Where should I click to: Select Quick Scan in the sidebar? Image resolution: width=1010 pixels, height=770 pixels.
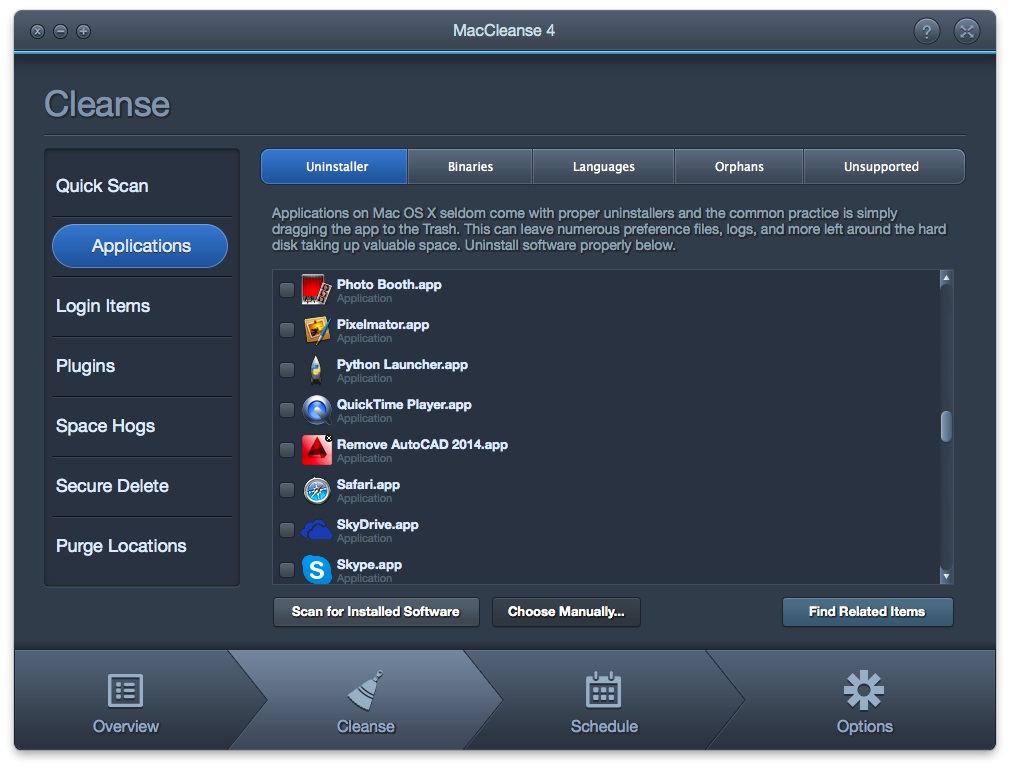click(x=142, y=186)
